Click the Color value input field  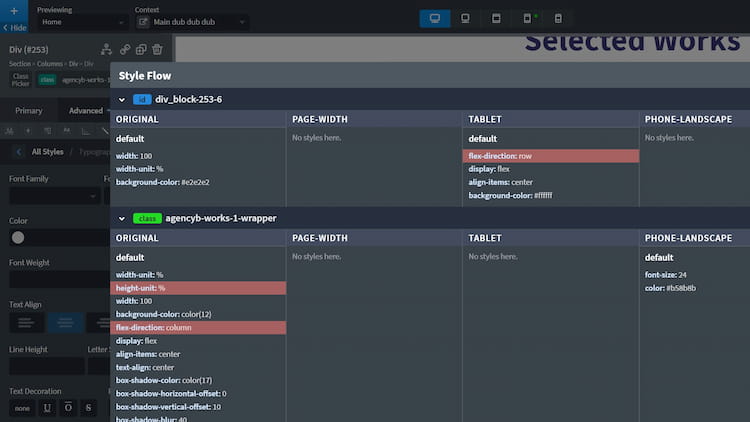click(68, 238)
